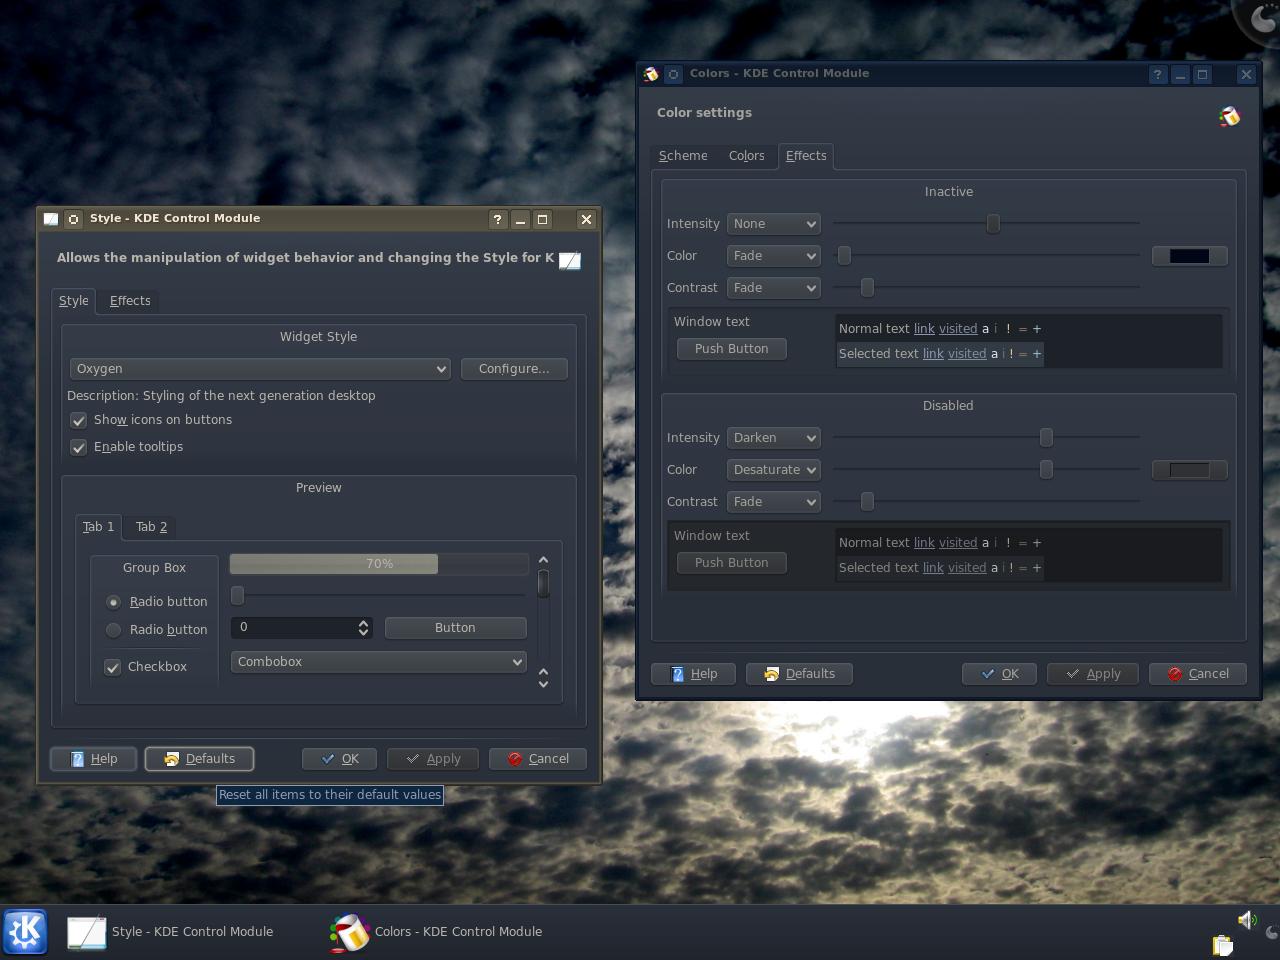Click the spinbox stepper arrows in preview
The image size is (1280, 960).
pos(363,628)
